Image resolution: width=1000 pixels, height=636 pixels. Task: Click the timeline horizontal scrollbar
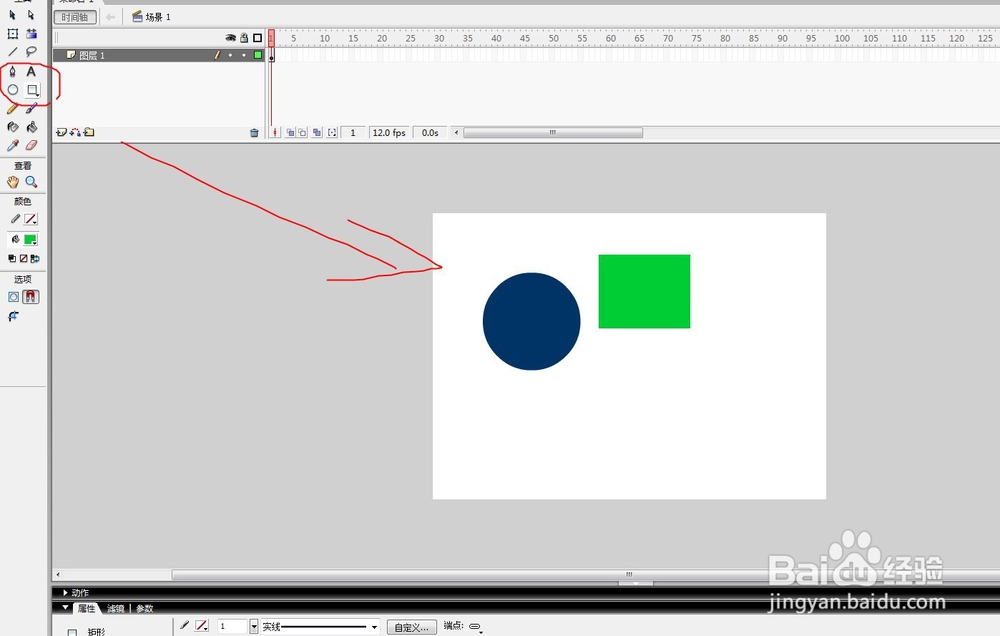(x=553, y=133)
